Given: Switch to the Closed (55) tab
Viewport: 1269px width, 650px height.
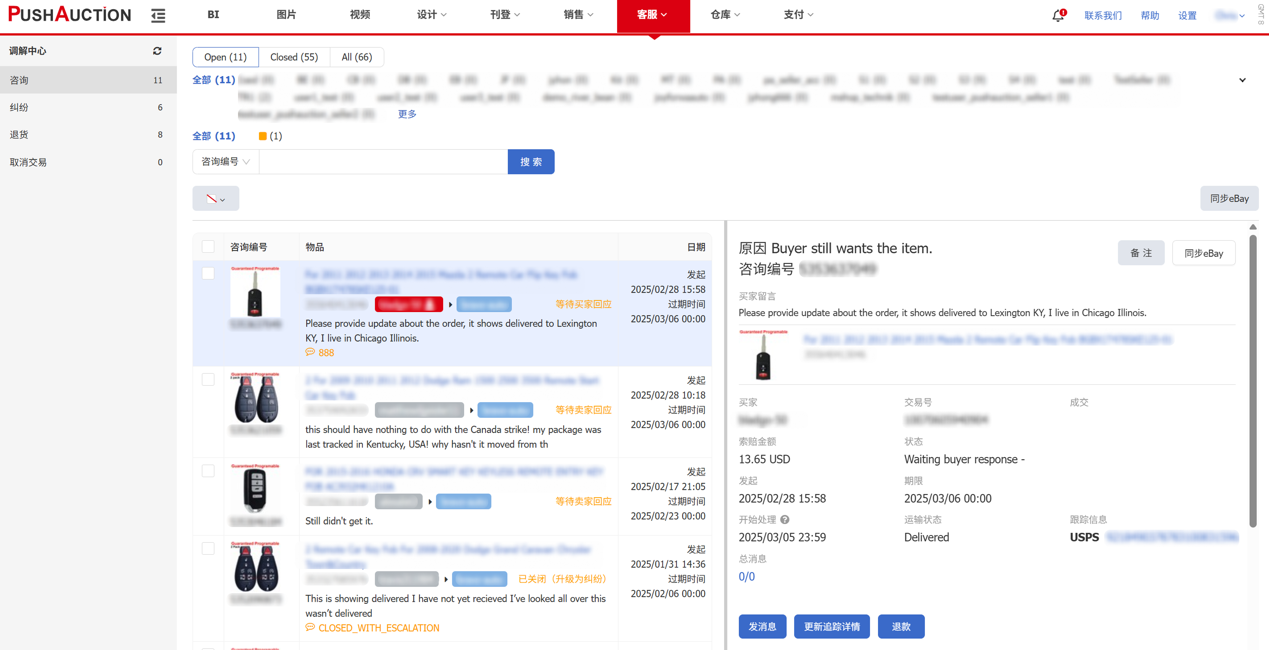Looking at the screenshot, I should [294, 57].
